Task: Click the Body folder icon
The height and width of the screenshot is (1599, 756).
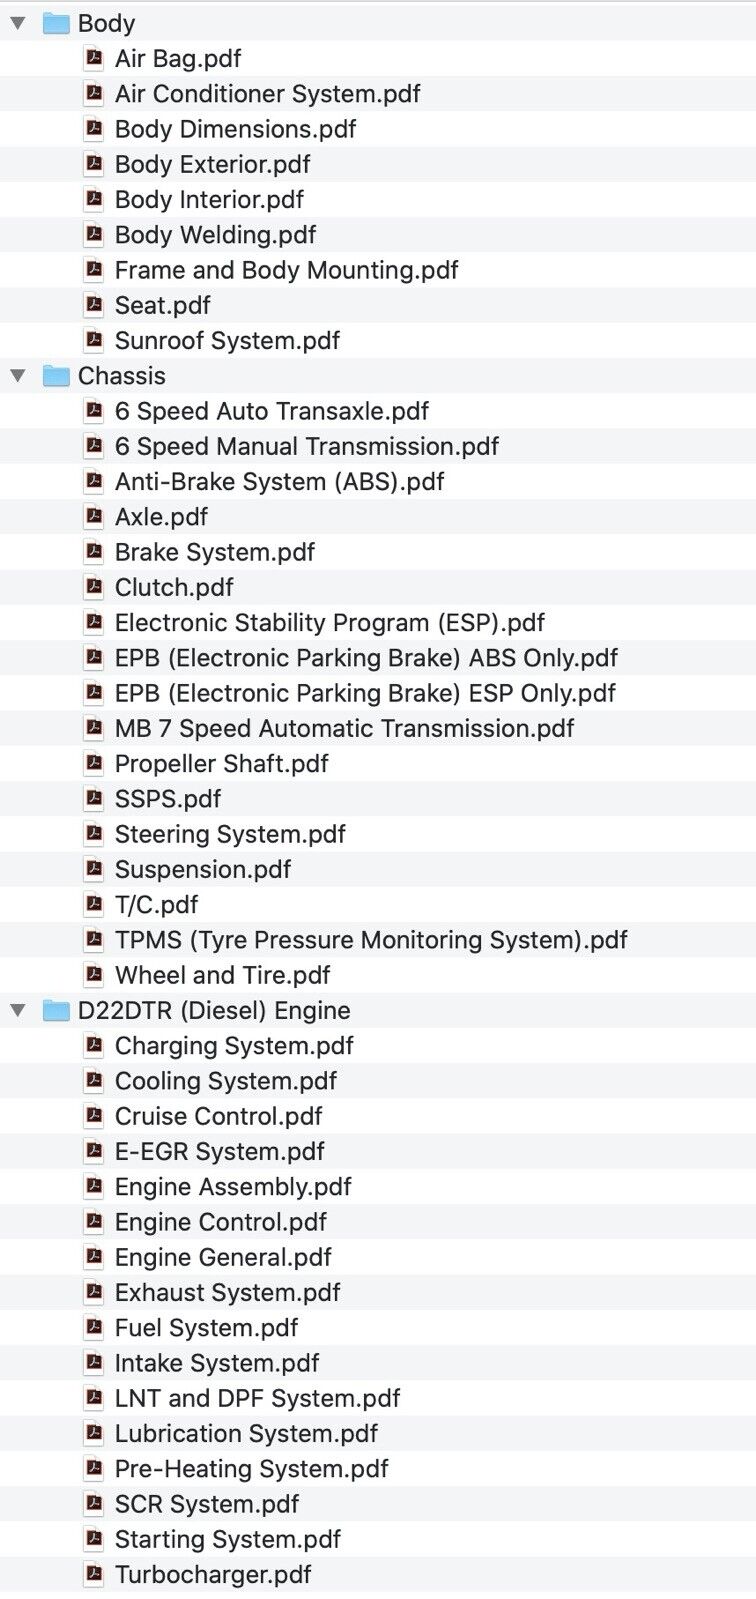Action: [x=56, y=23]
